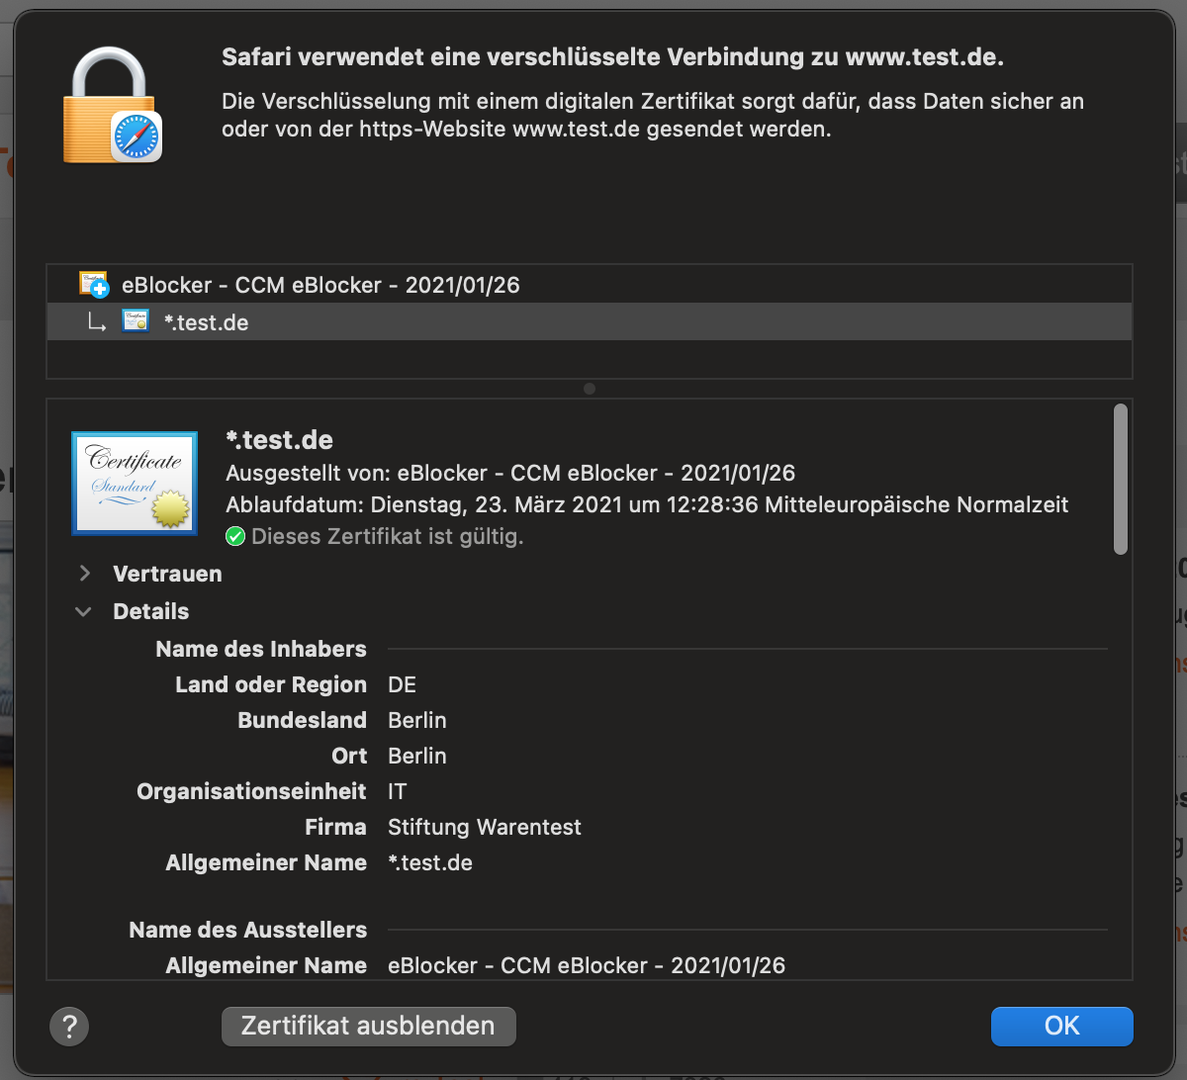1187x1080 pixels.
Task: Click the Ablaufdatum expiry date line
Action: pos(647,505)
